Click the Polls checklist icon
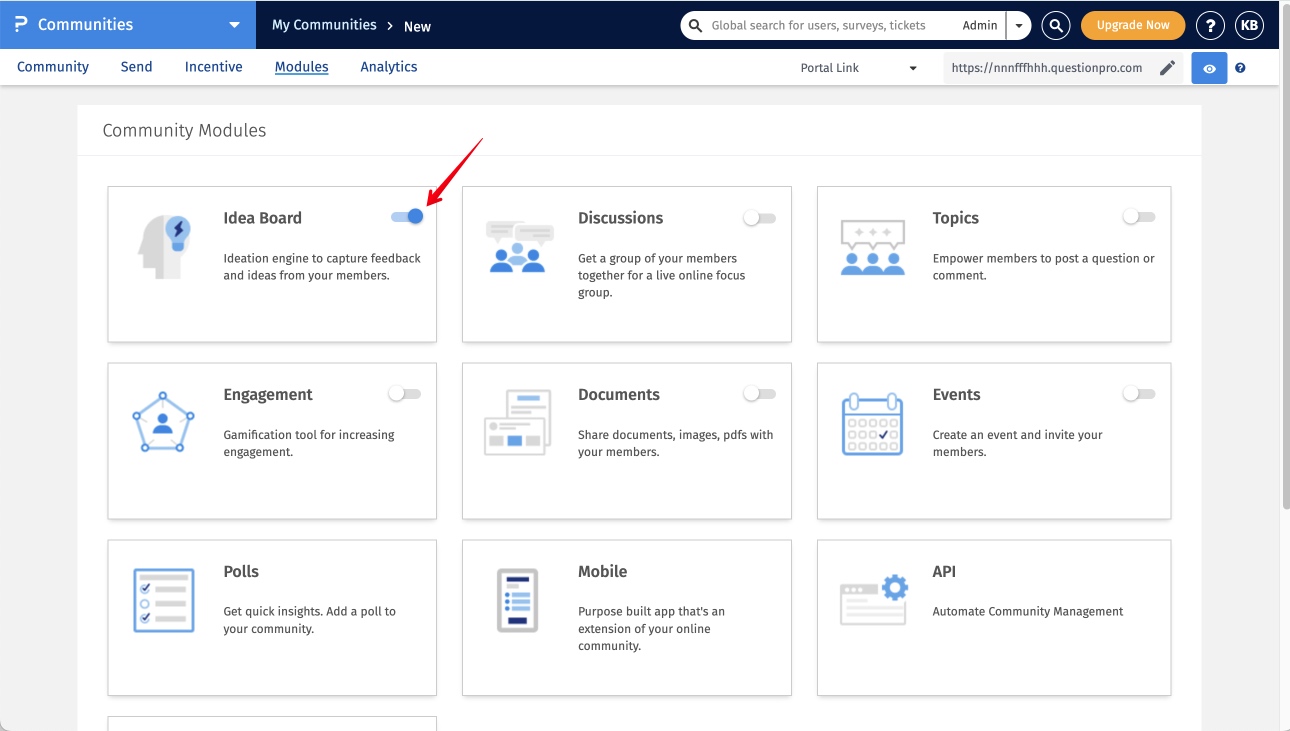This screenshot has height=731, width=1290. 164,600
